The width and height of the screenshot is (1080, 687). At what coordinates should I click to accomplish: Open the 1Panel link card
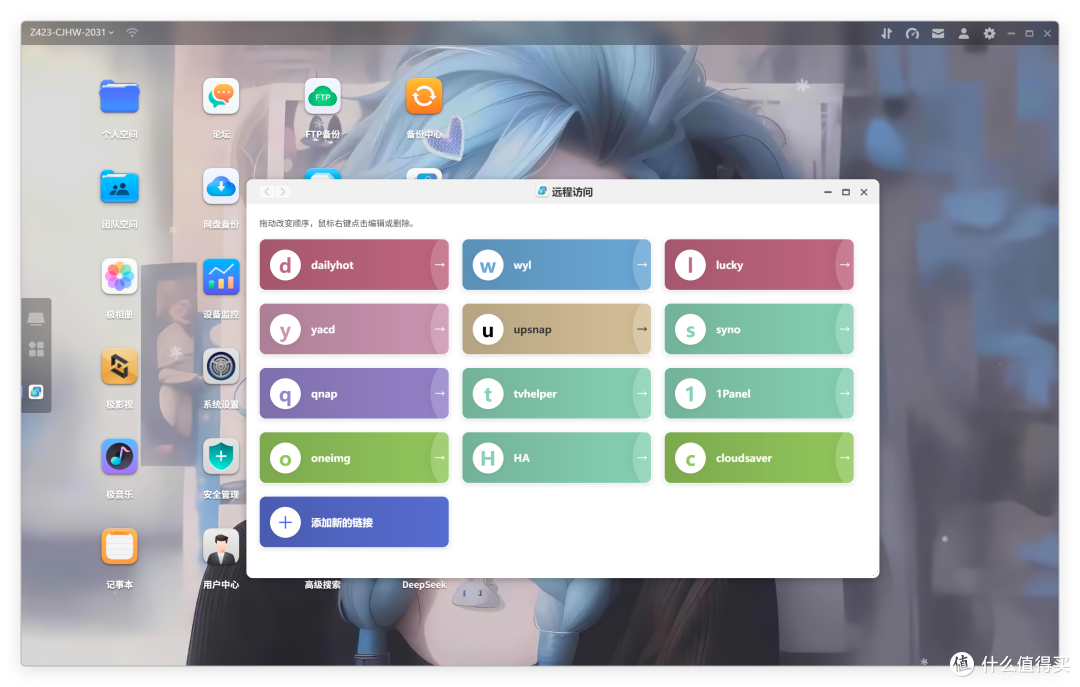(759, 393)
